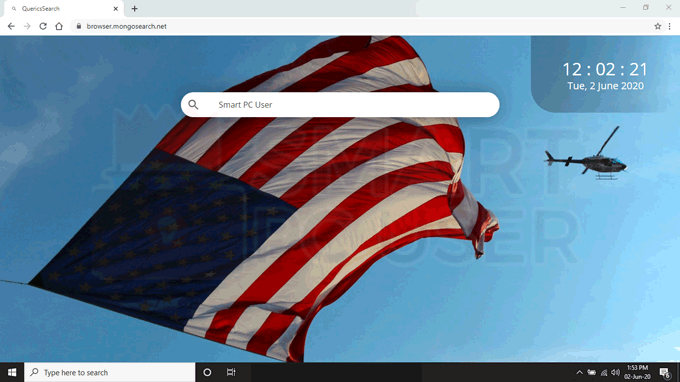The width and height of the screenshot is (680, 382).
Task: Open volume control in system tray
Action: coord(615,372)
